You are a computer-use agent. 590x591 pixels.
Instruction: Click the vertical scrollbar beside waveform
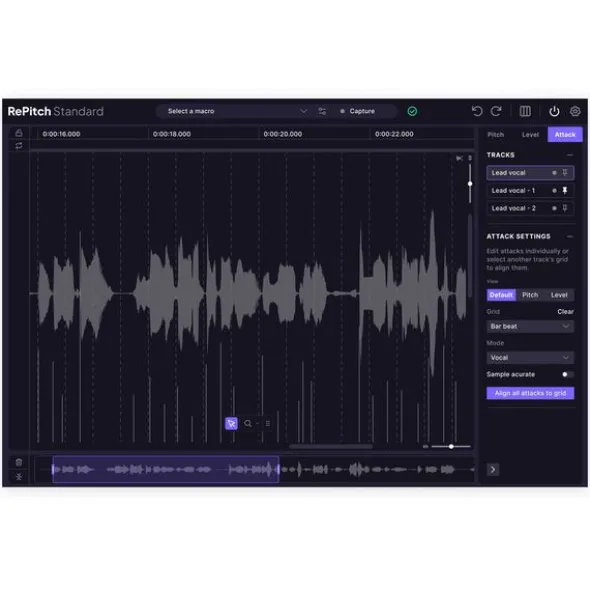(470, 256)
